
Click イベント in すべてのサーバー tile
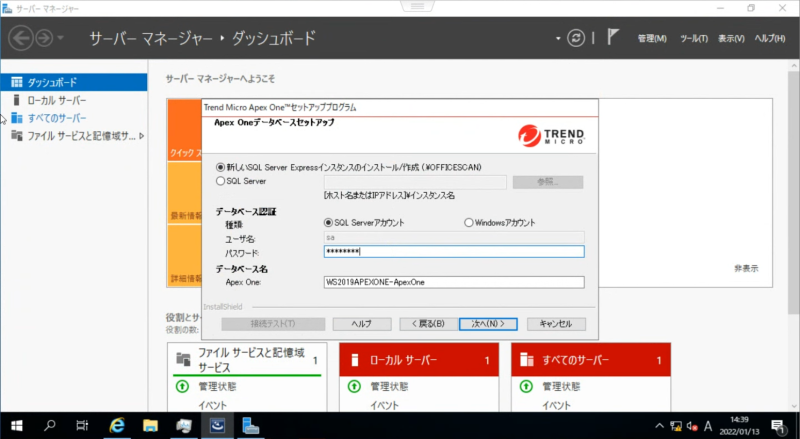[x=556, y=405]
